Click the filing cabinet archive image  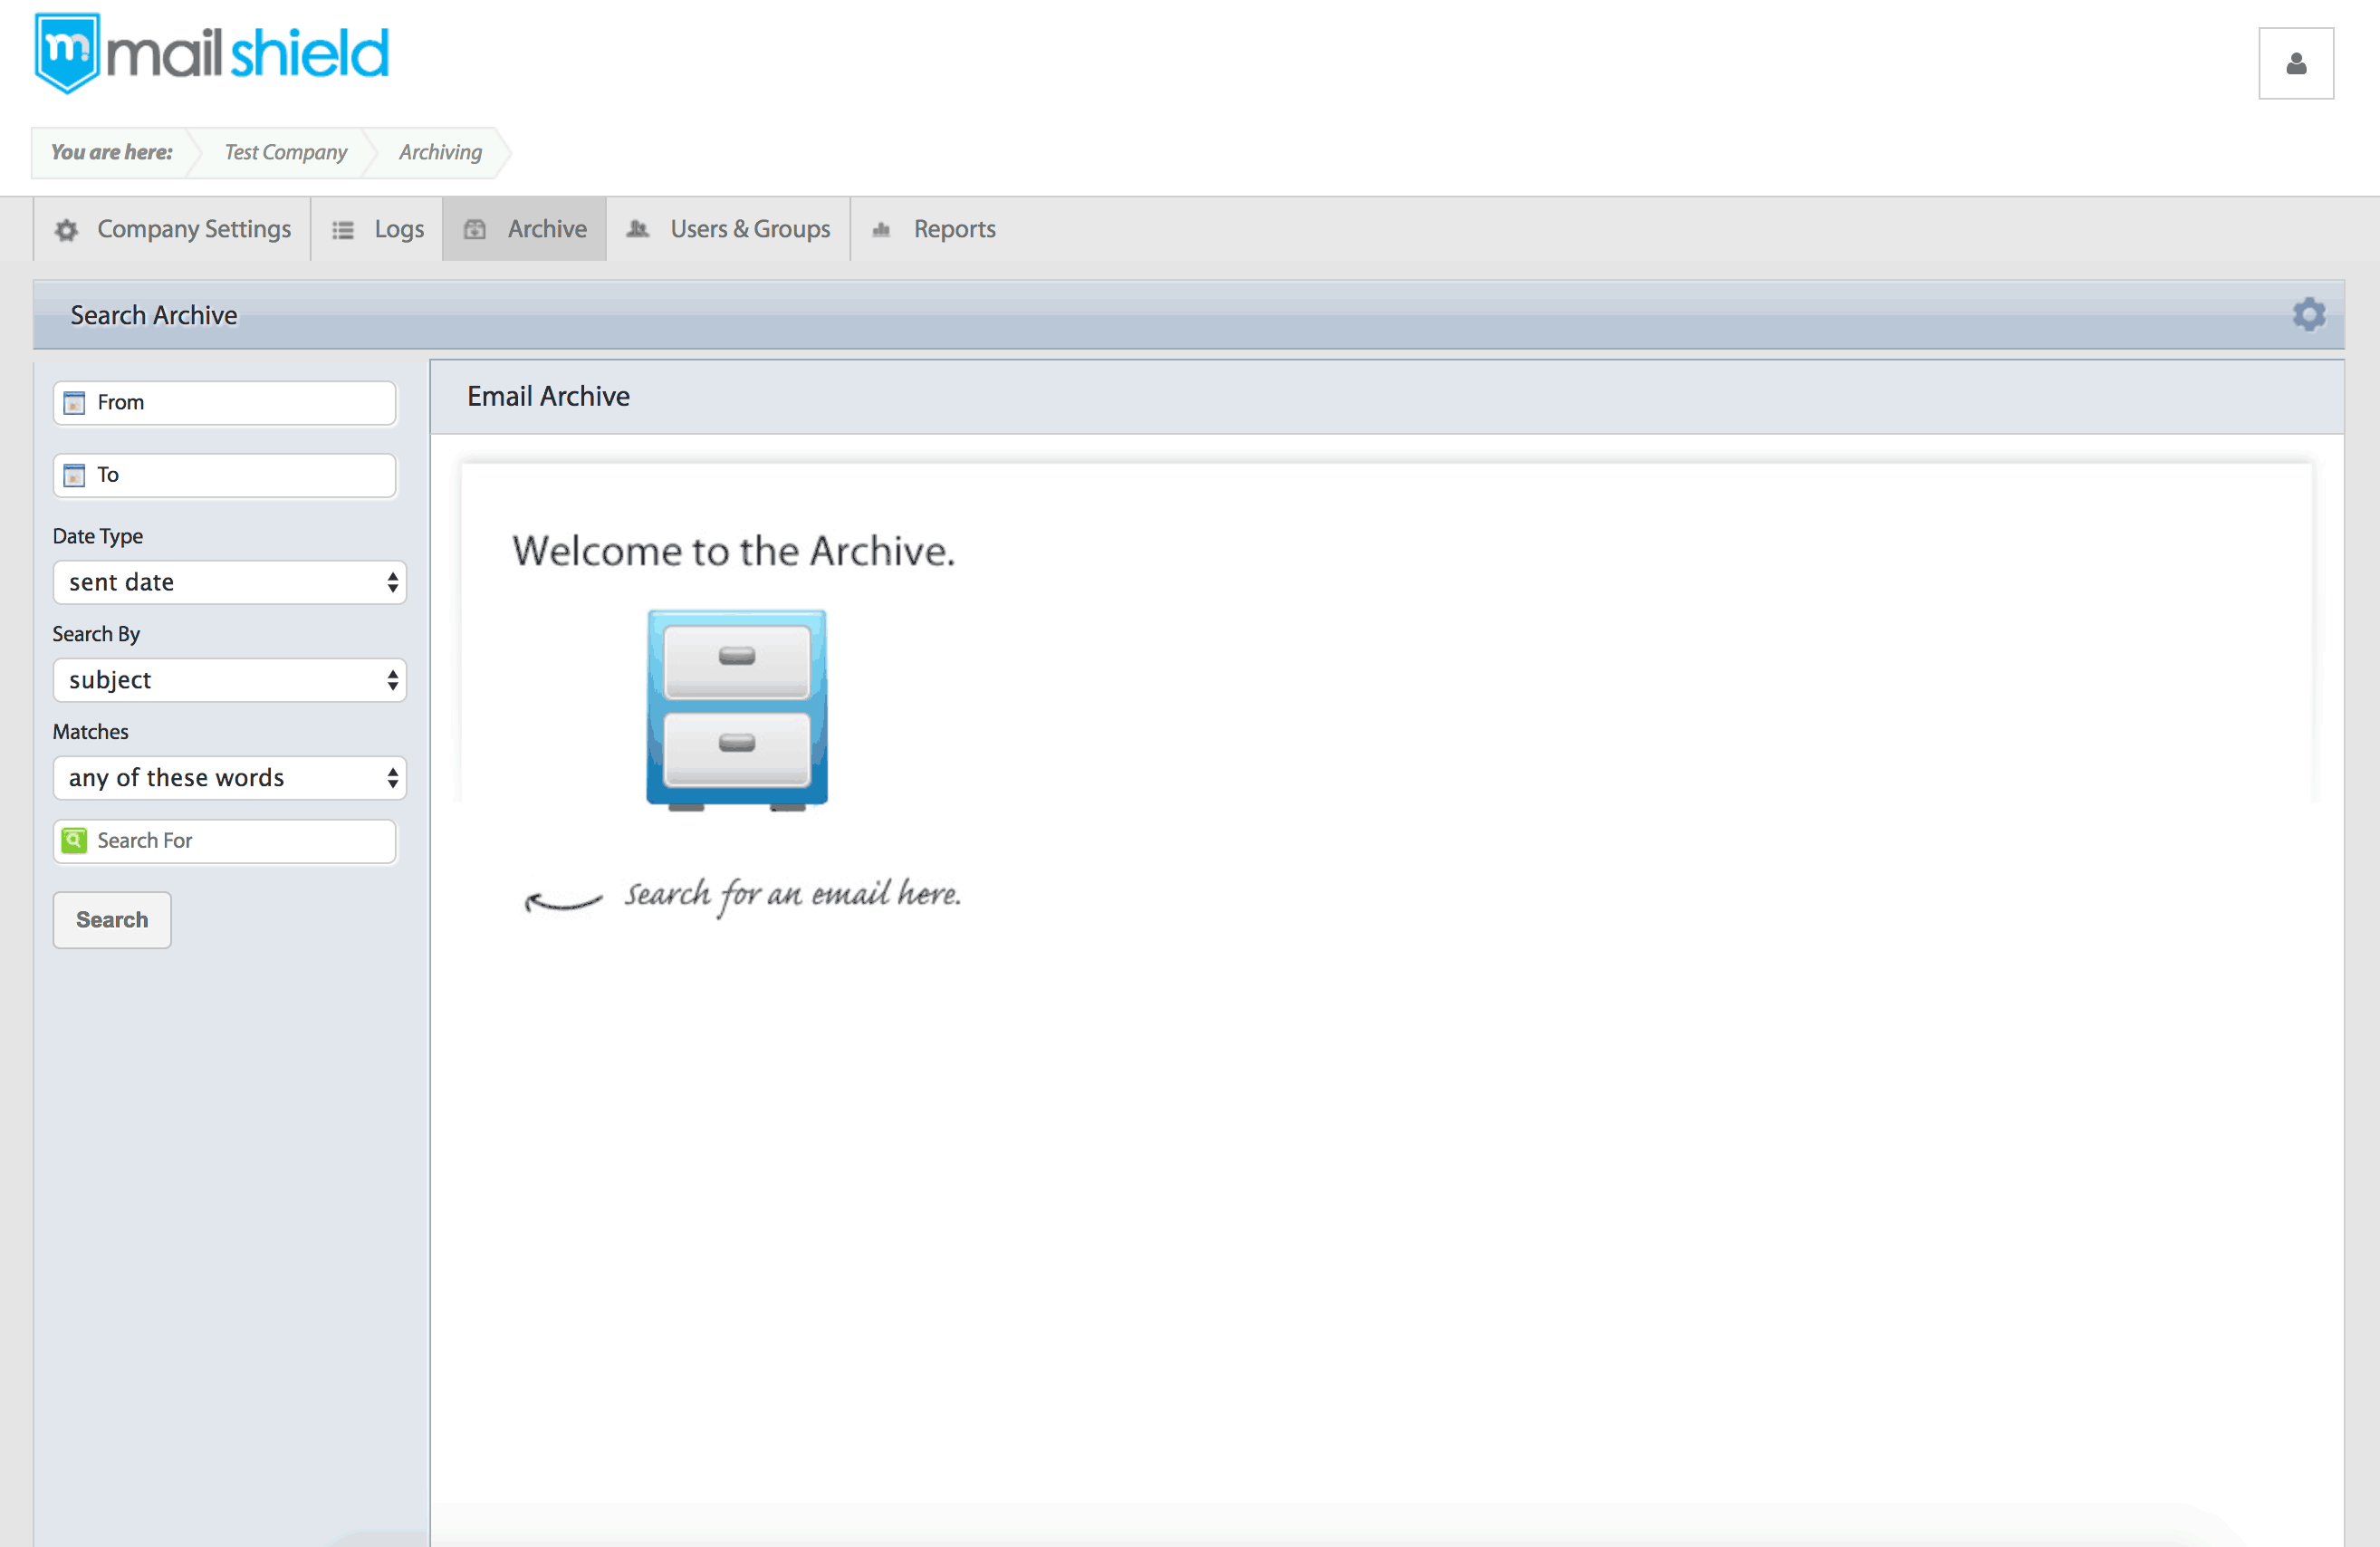pos(737,709)
